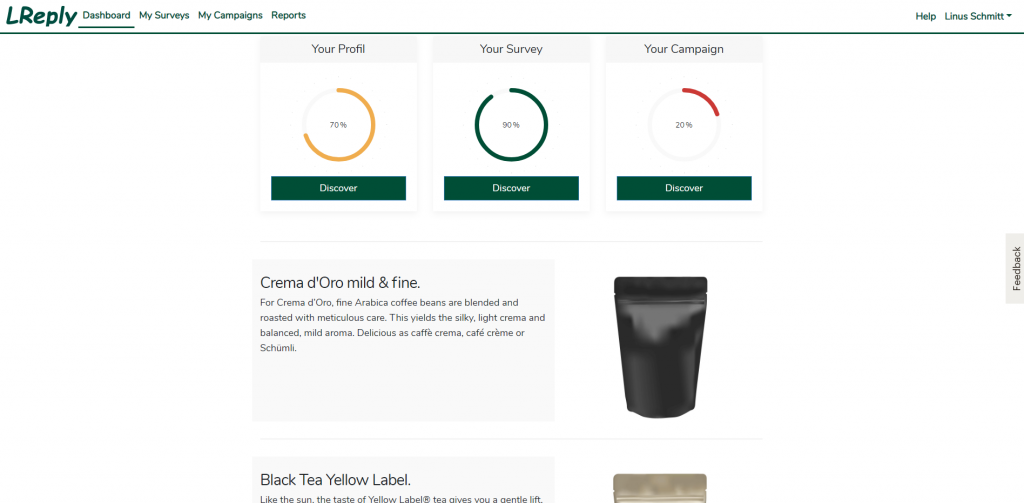Click the 20% campaign progress ring
1024x503 pixels.
[x=684, y=125]
